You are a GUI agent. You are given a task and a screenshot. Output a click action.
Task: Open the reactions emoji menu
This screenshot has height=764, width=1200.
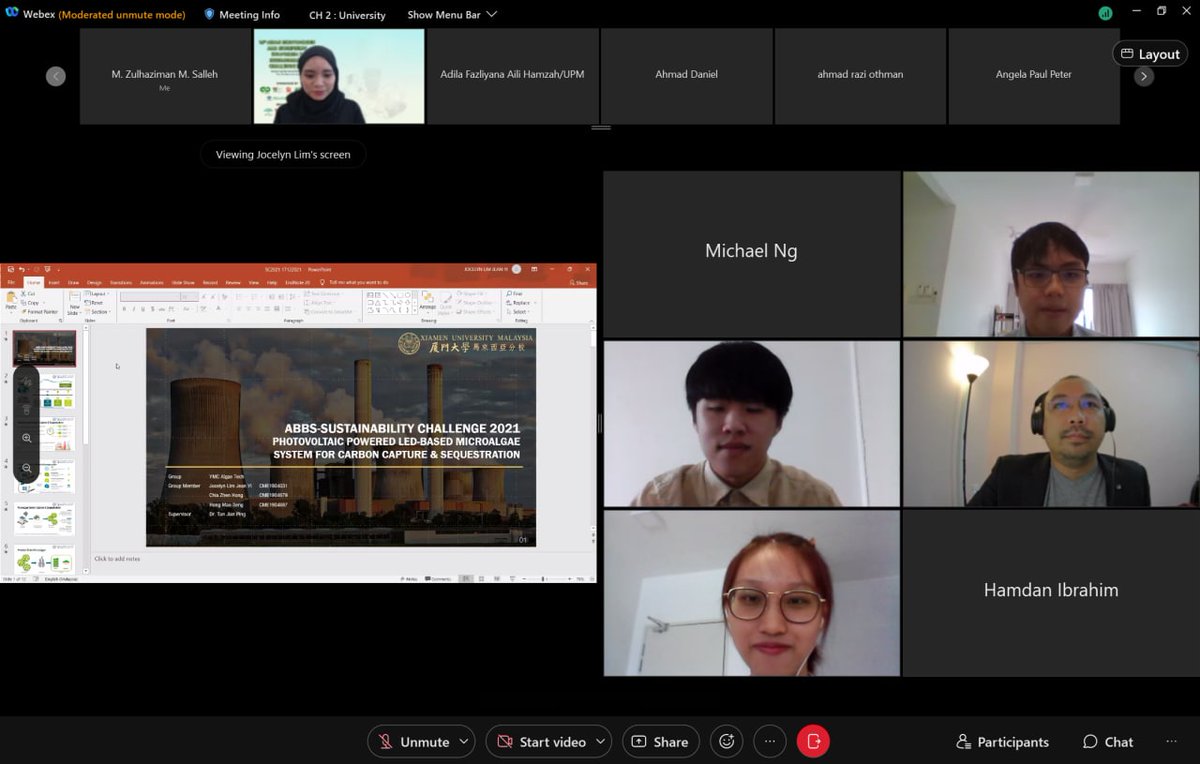pos(726,741)
